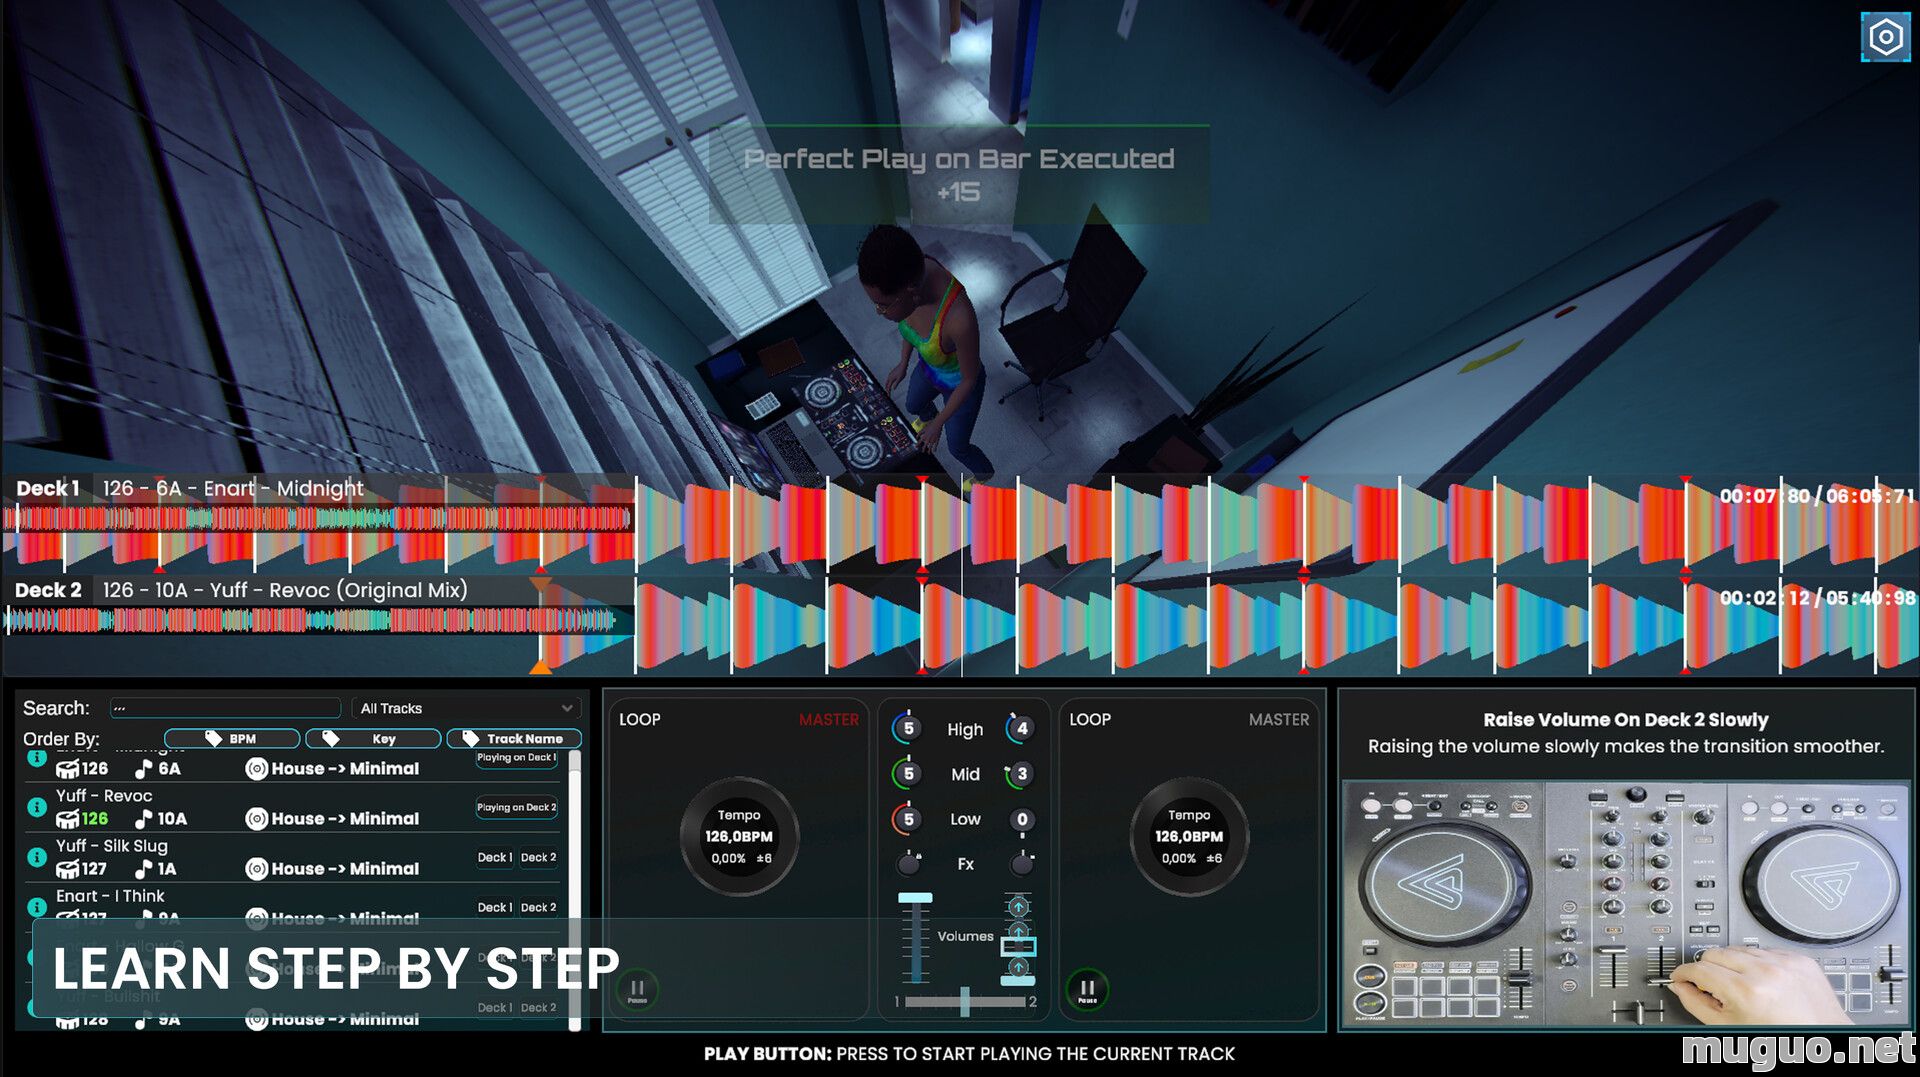1920x1077 pixels.
Task: Click the Deck 1 overview waveform strip
Action: pyautogui.click(x=318, y=517)
